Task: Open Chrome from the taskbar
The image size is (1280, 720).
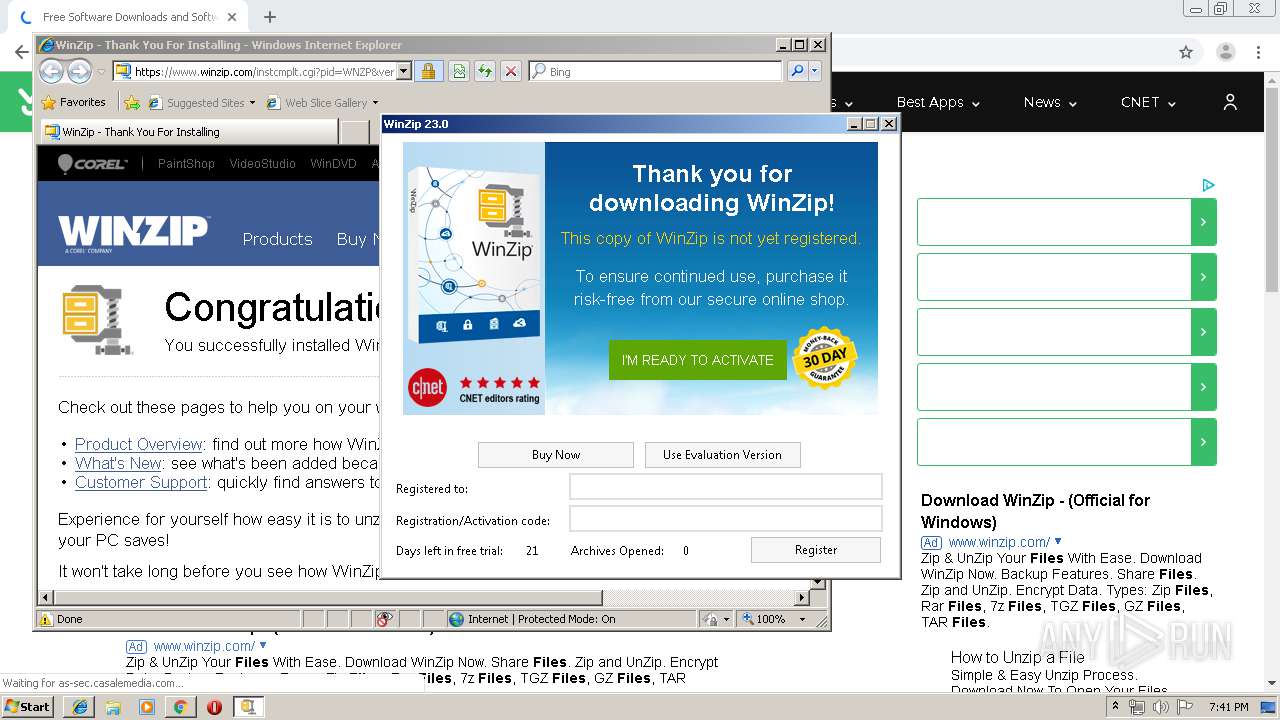Action: pyautogui.click(x=180, y=707)
